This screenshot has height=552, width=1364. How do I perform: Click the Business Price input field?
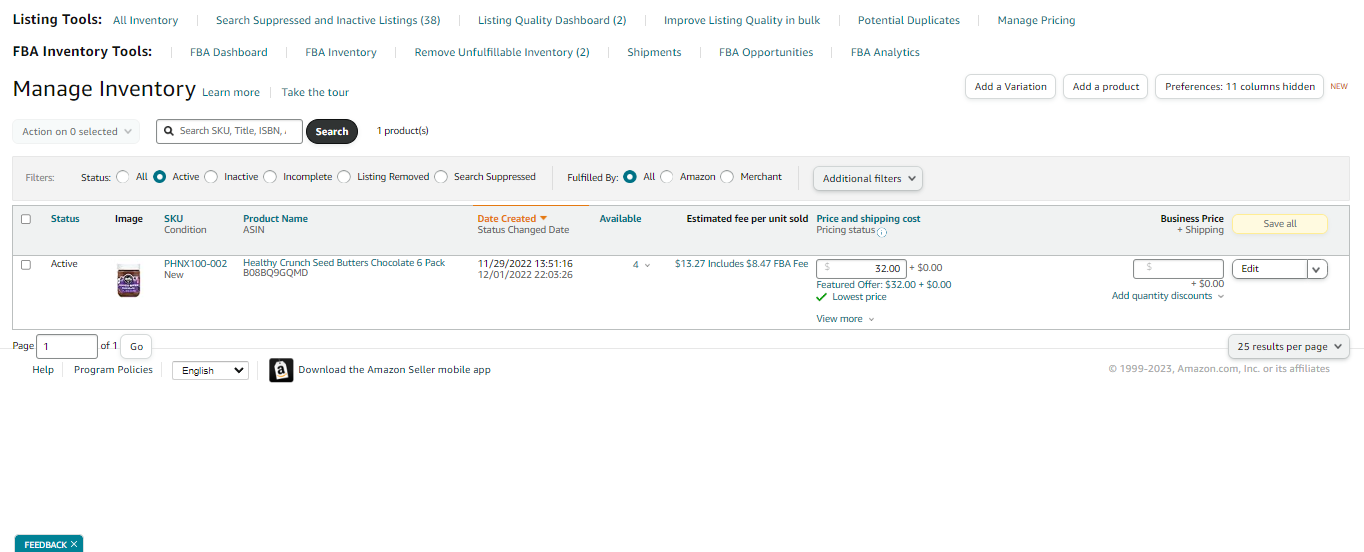point(1178,268)
